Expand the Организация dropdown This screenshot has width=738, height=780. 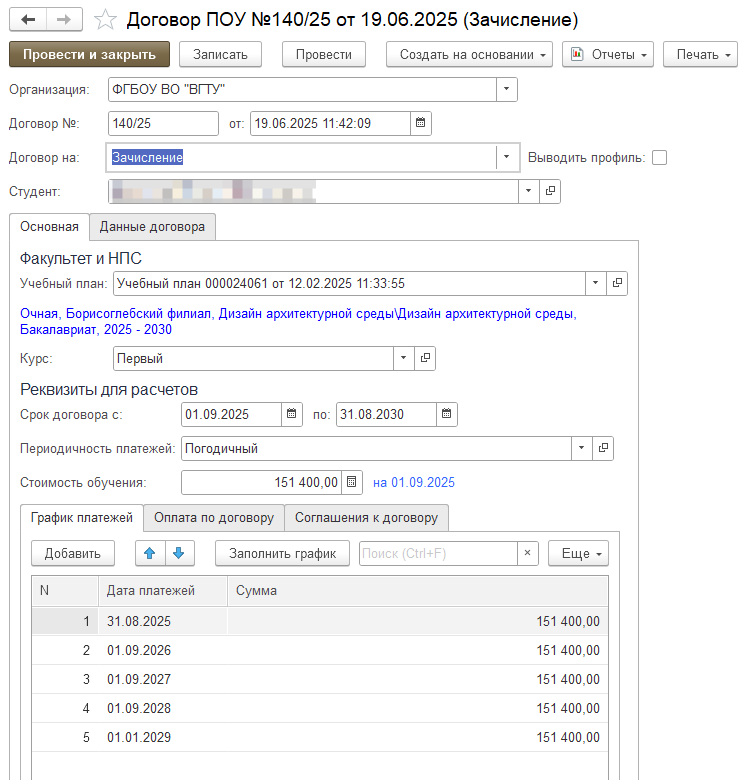coord(507,90)
